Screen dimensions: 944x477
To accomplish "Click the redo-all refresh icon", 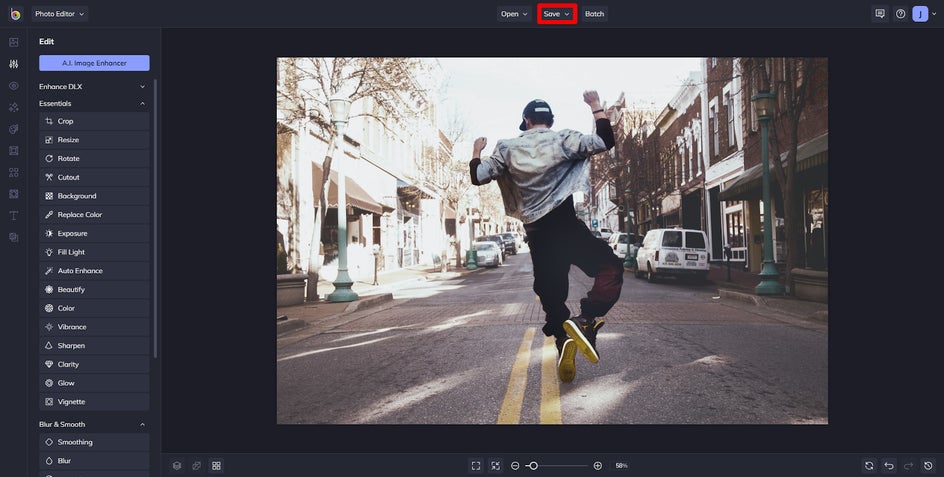I will click(869, 466).
